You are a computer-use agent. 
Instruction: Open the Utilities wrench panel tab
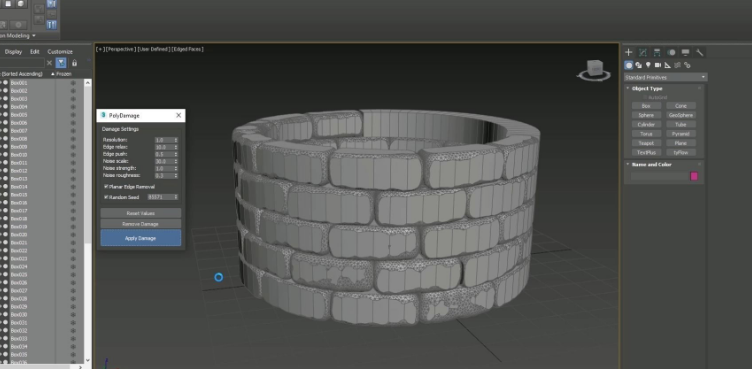coord(700,52)
